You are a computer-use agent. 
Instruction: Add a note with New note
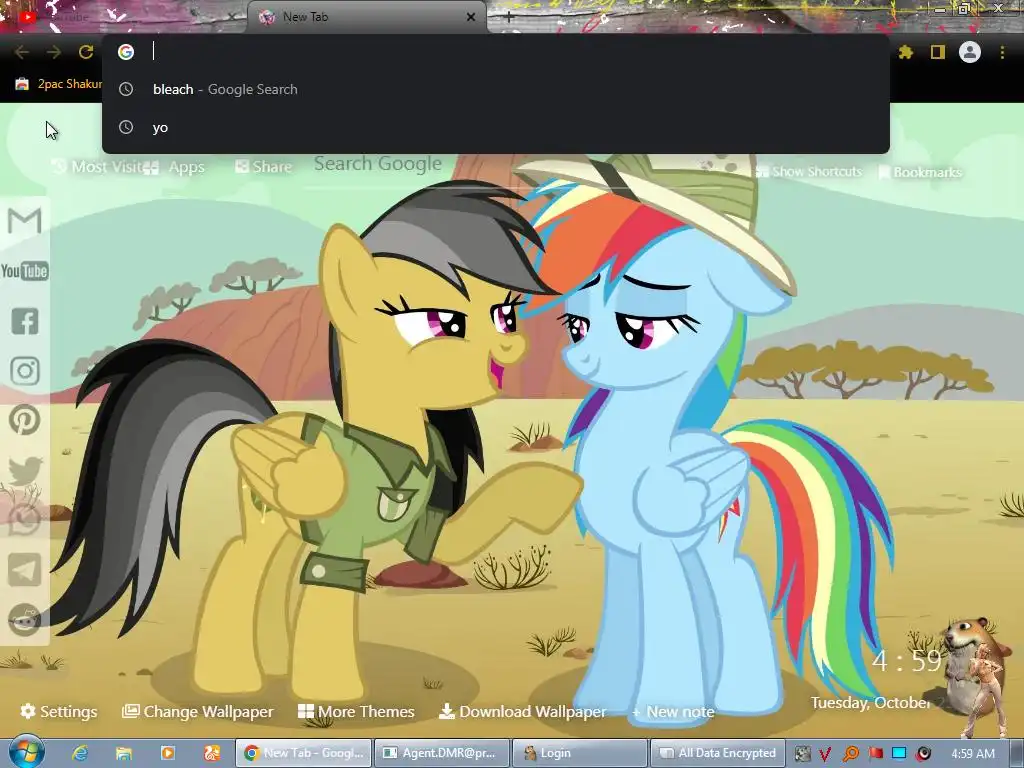(x=673, y=712)
